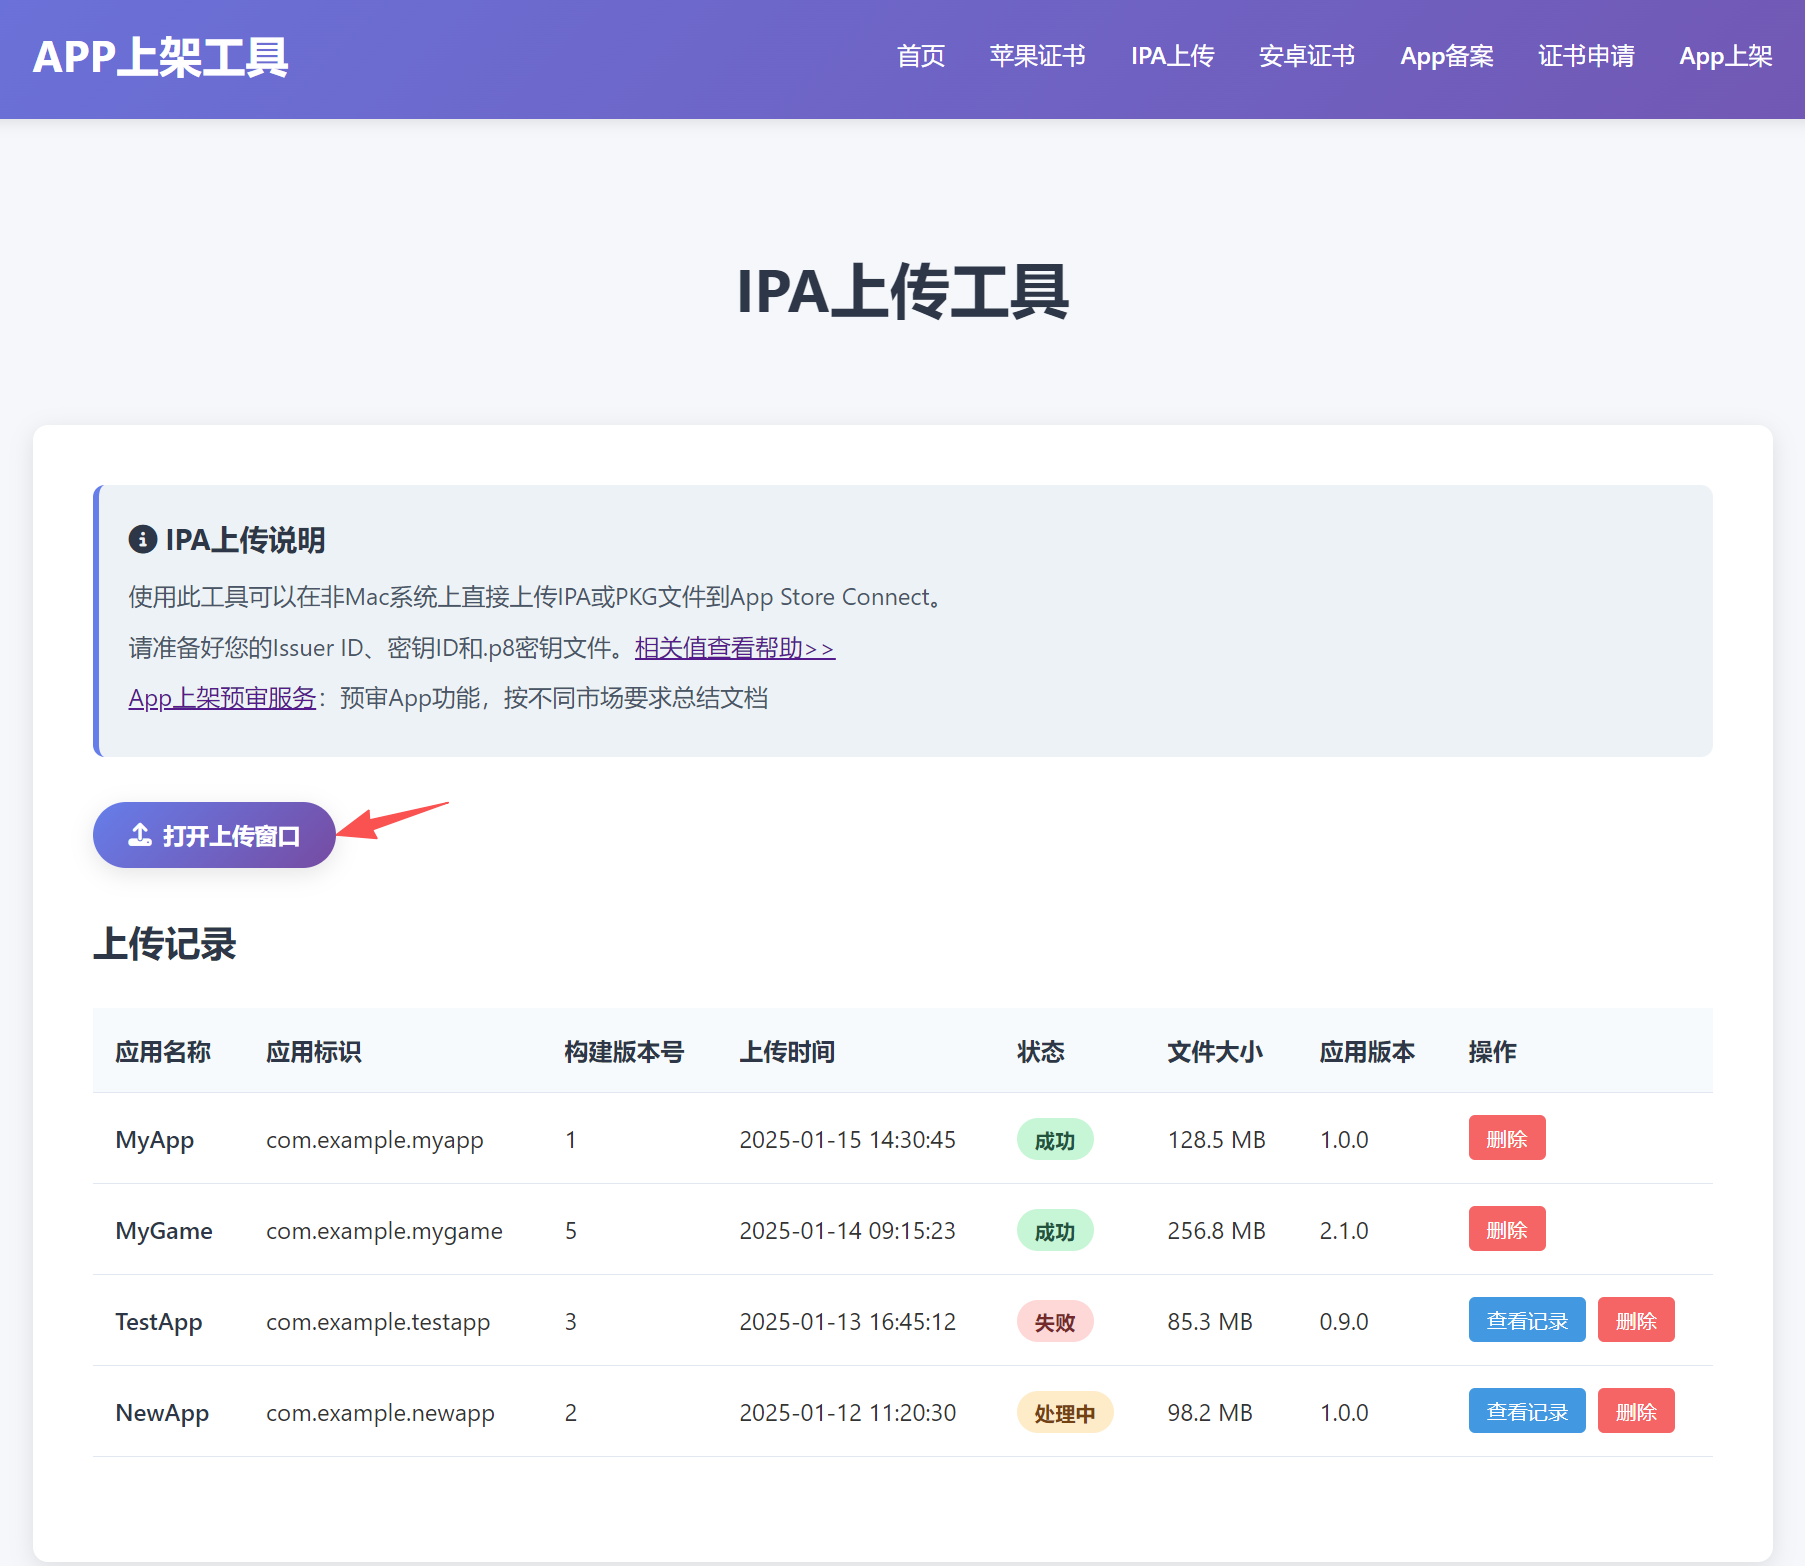This screenshot has height=1566, width=1805.
Task: Open the 首页 navigation item
Action: coord(920,56)
